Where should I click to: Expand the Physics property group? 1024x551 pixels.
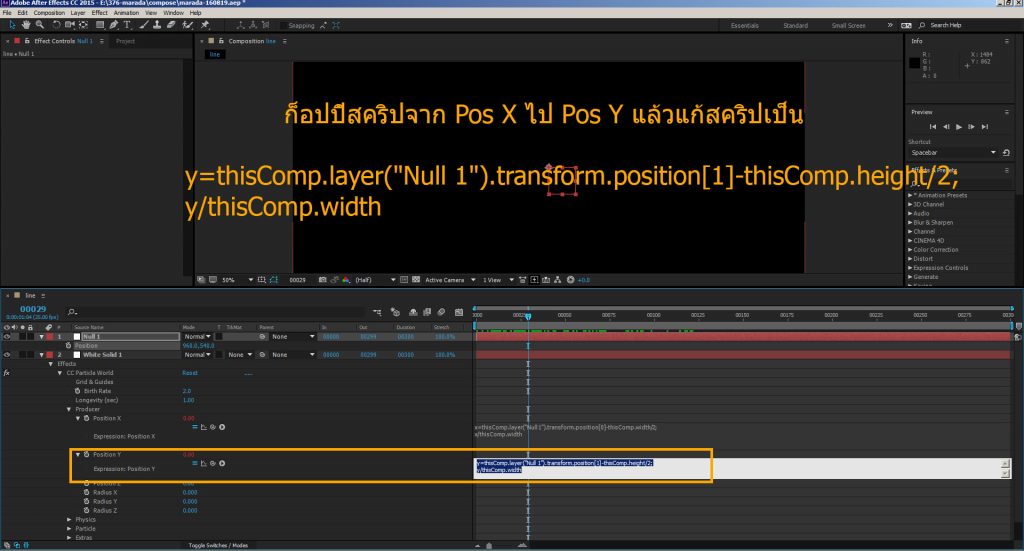tap(70, 519)
